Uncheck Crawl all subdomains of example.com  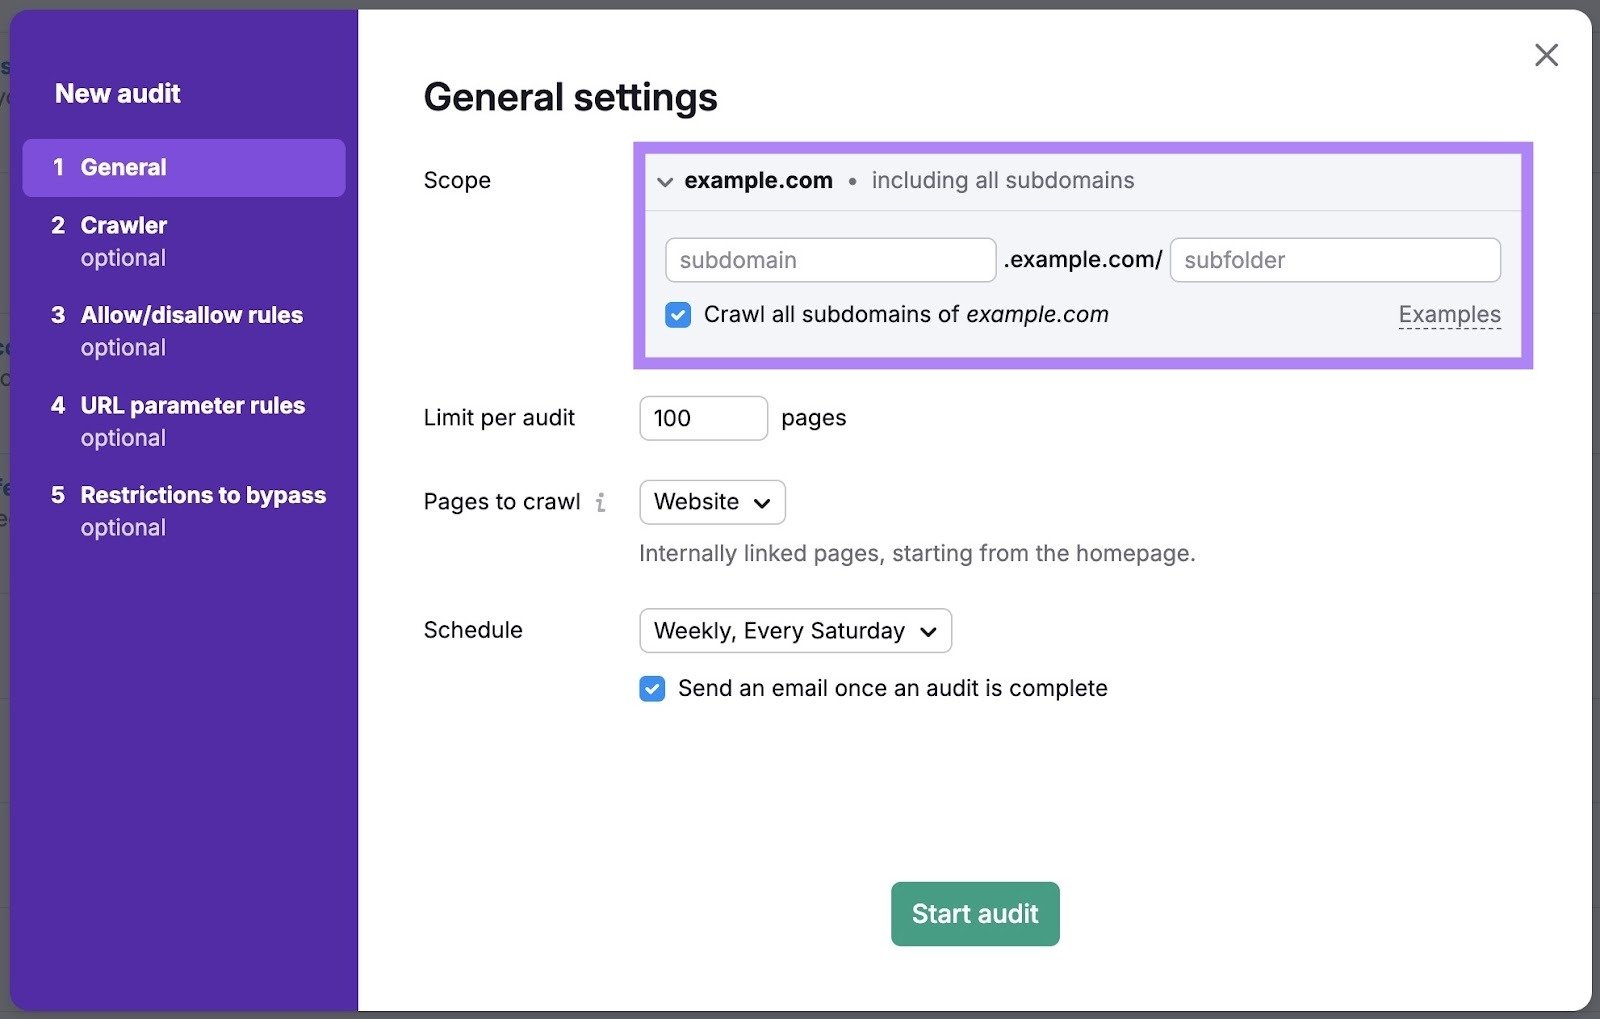tap(678, 314)
